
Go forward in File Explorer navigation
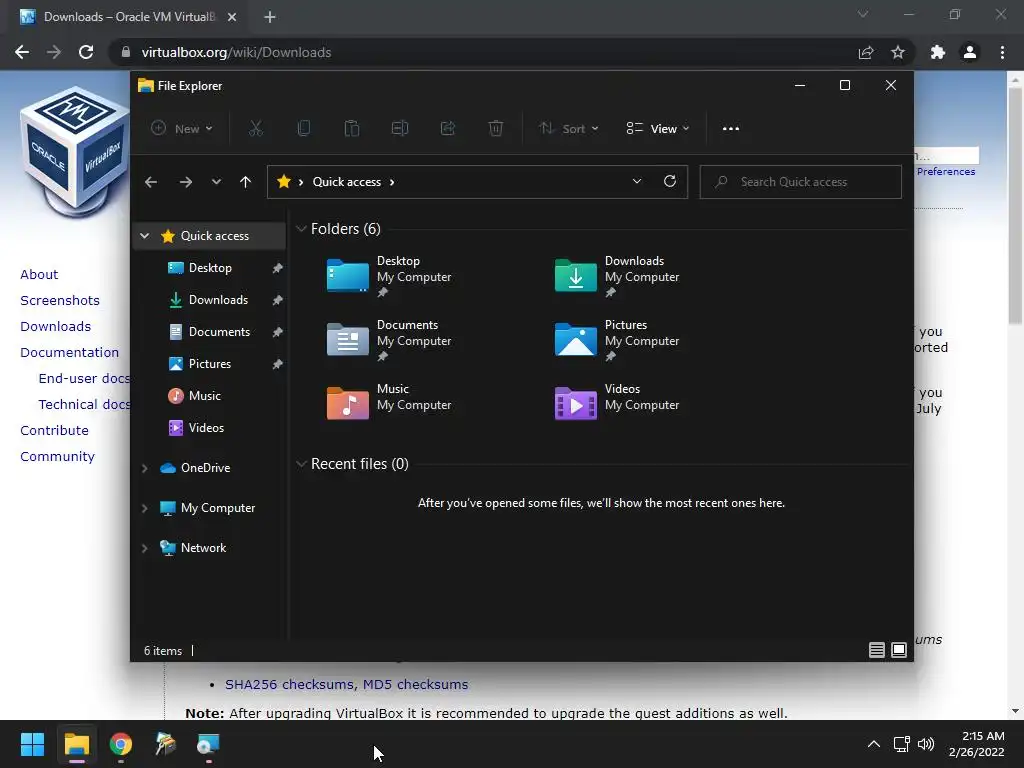tap(185, 182)
